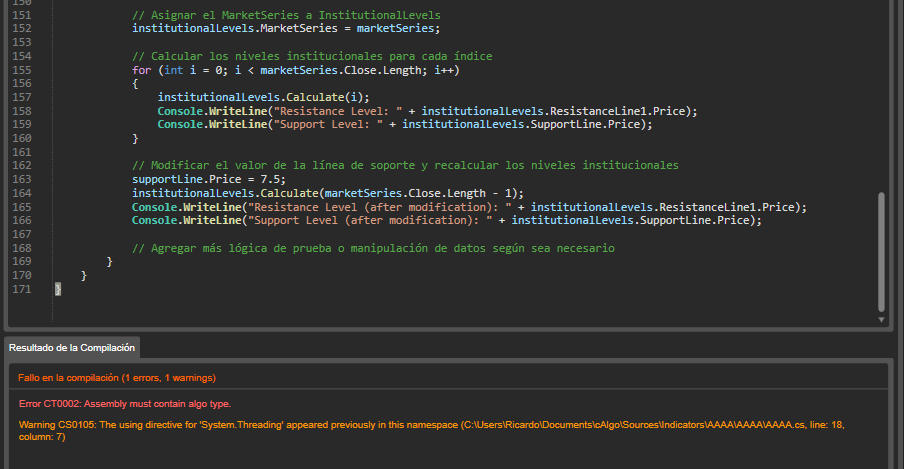The width and height of the screenshot is (904, 469).
Task: Click the scroll down arrow of the code editor
Action: point(881,320)
